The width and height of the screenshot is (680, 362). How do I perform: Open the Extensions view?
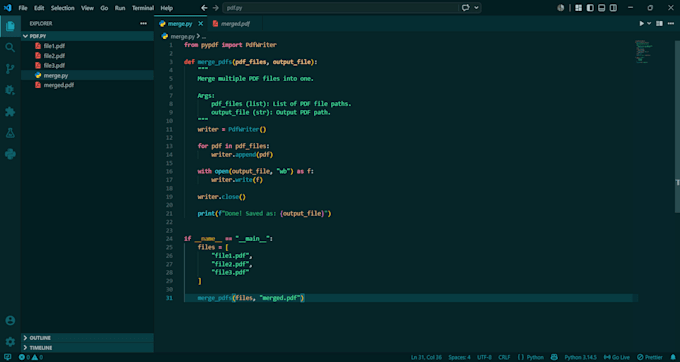(x=10, y=112)
